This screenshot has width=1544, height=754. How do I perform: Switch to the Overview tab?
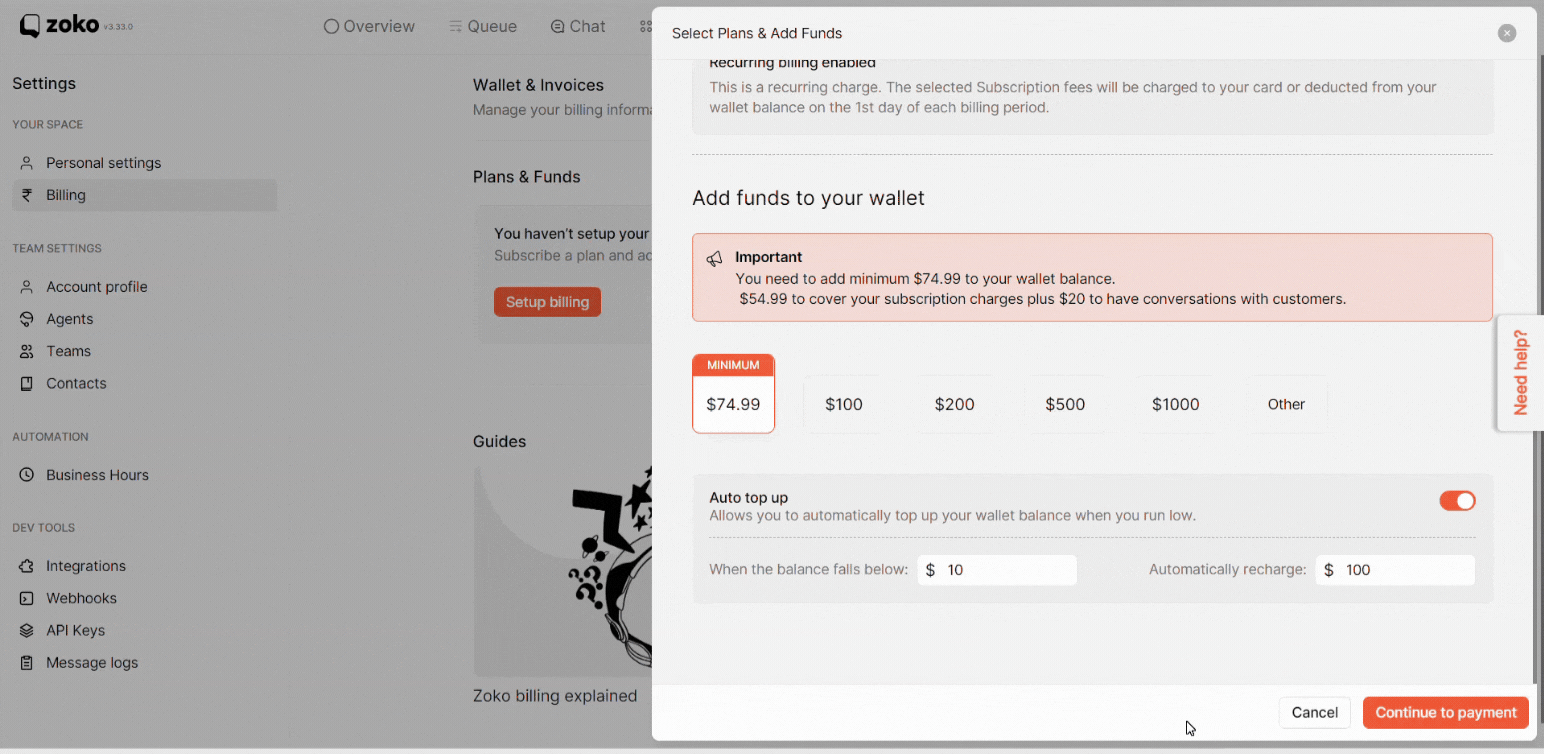pyautogui.click(x=369, y=26)
